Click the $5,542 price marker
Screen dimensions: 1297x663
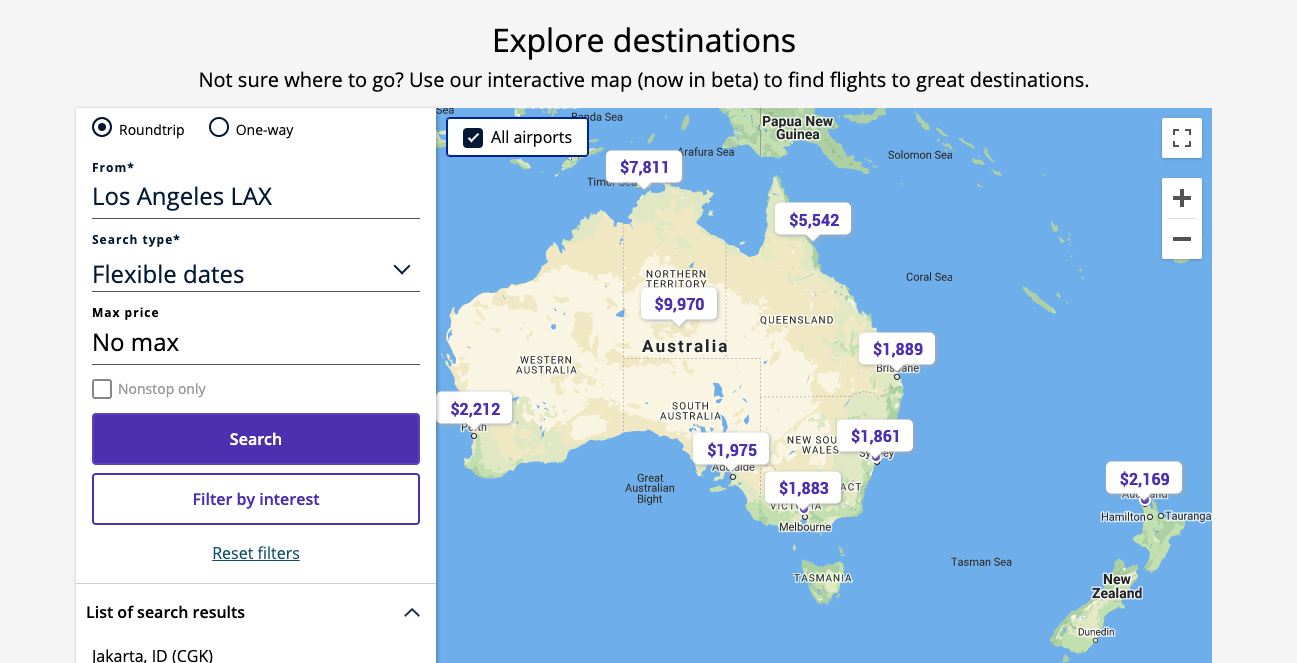click(x=814, y=220)
